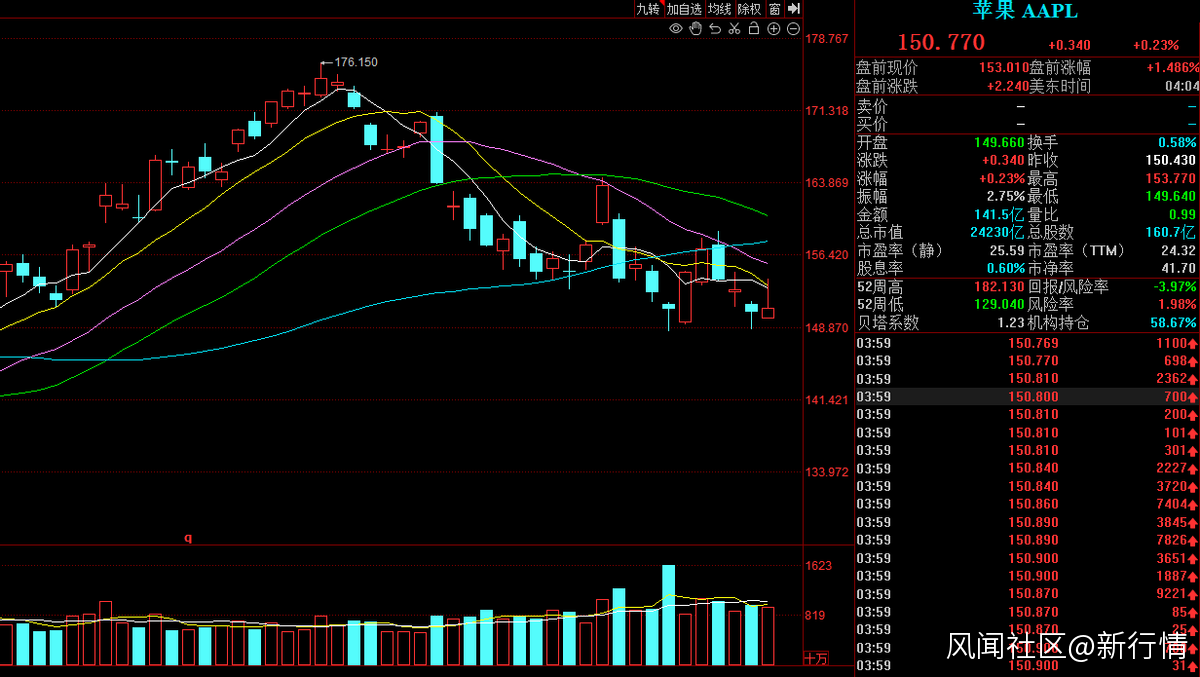
Task: Toggle chart visibility with the eye icon
Action: [x=676, y=29]
